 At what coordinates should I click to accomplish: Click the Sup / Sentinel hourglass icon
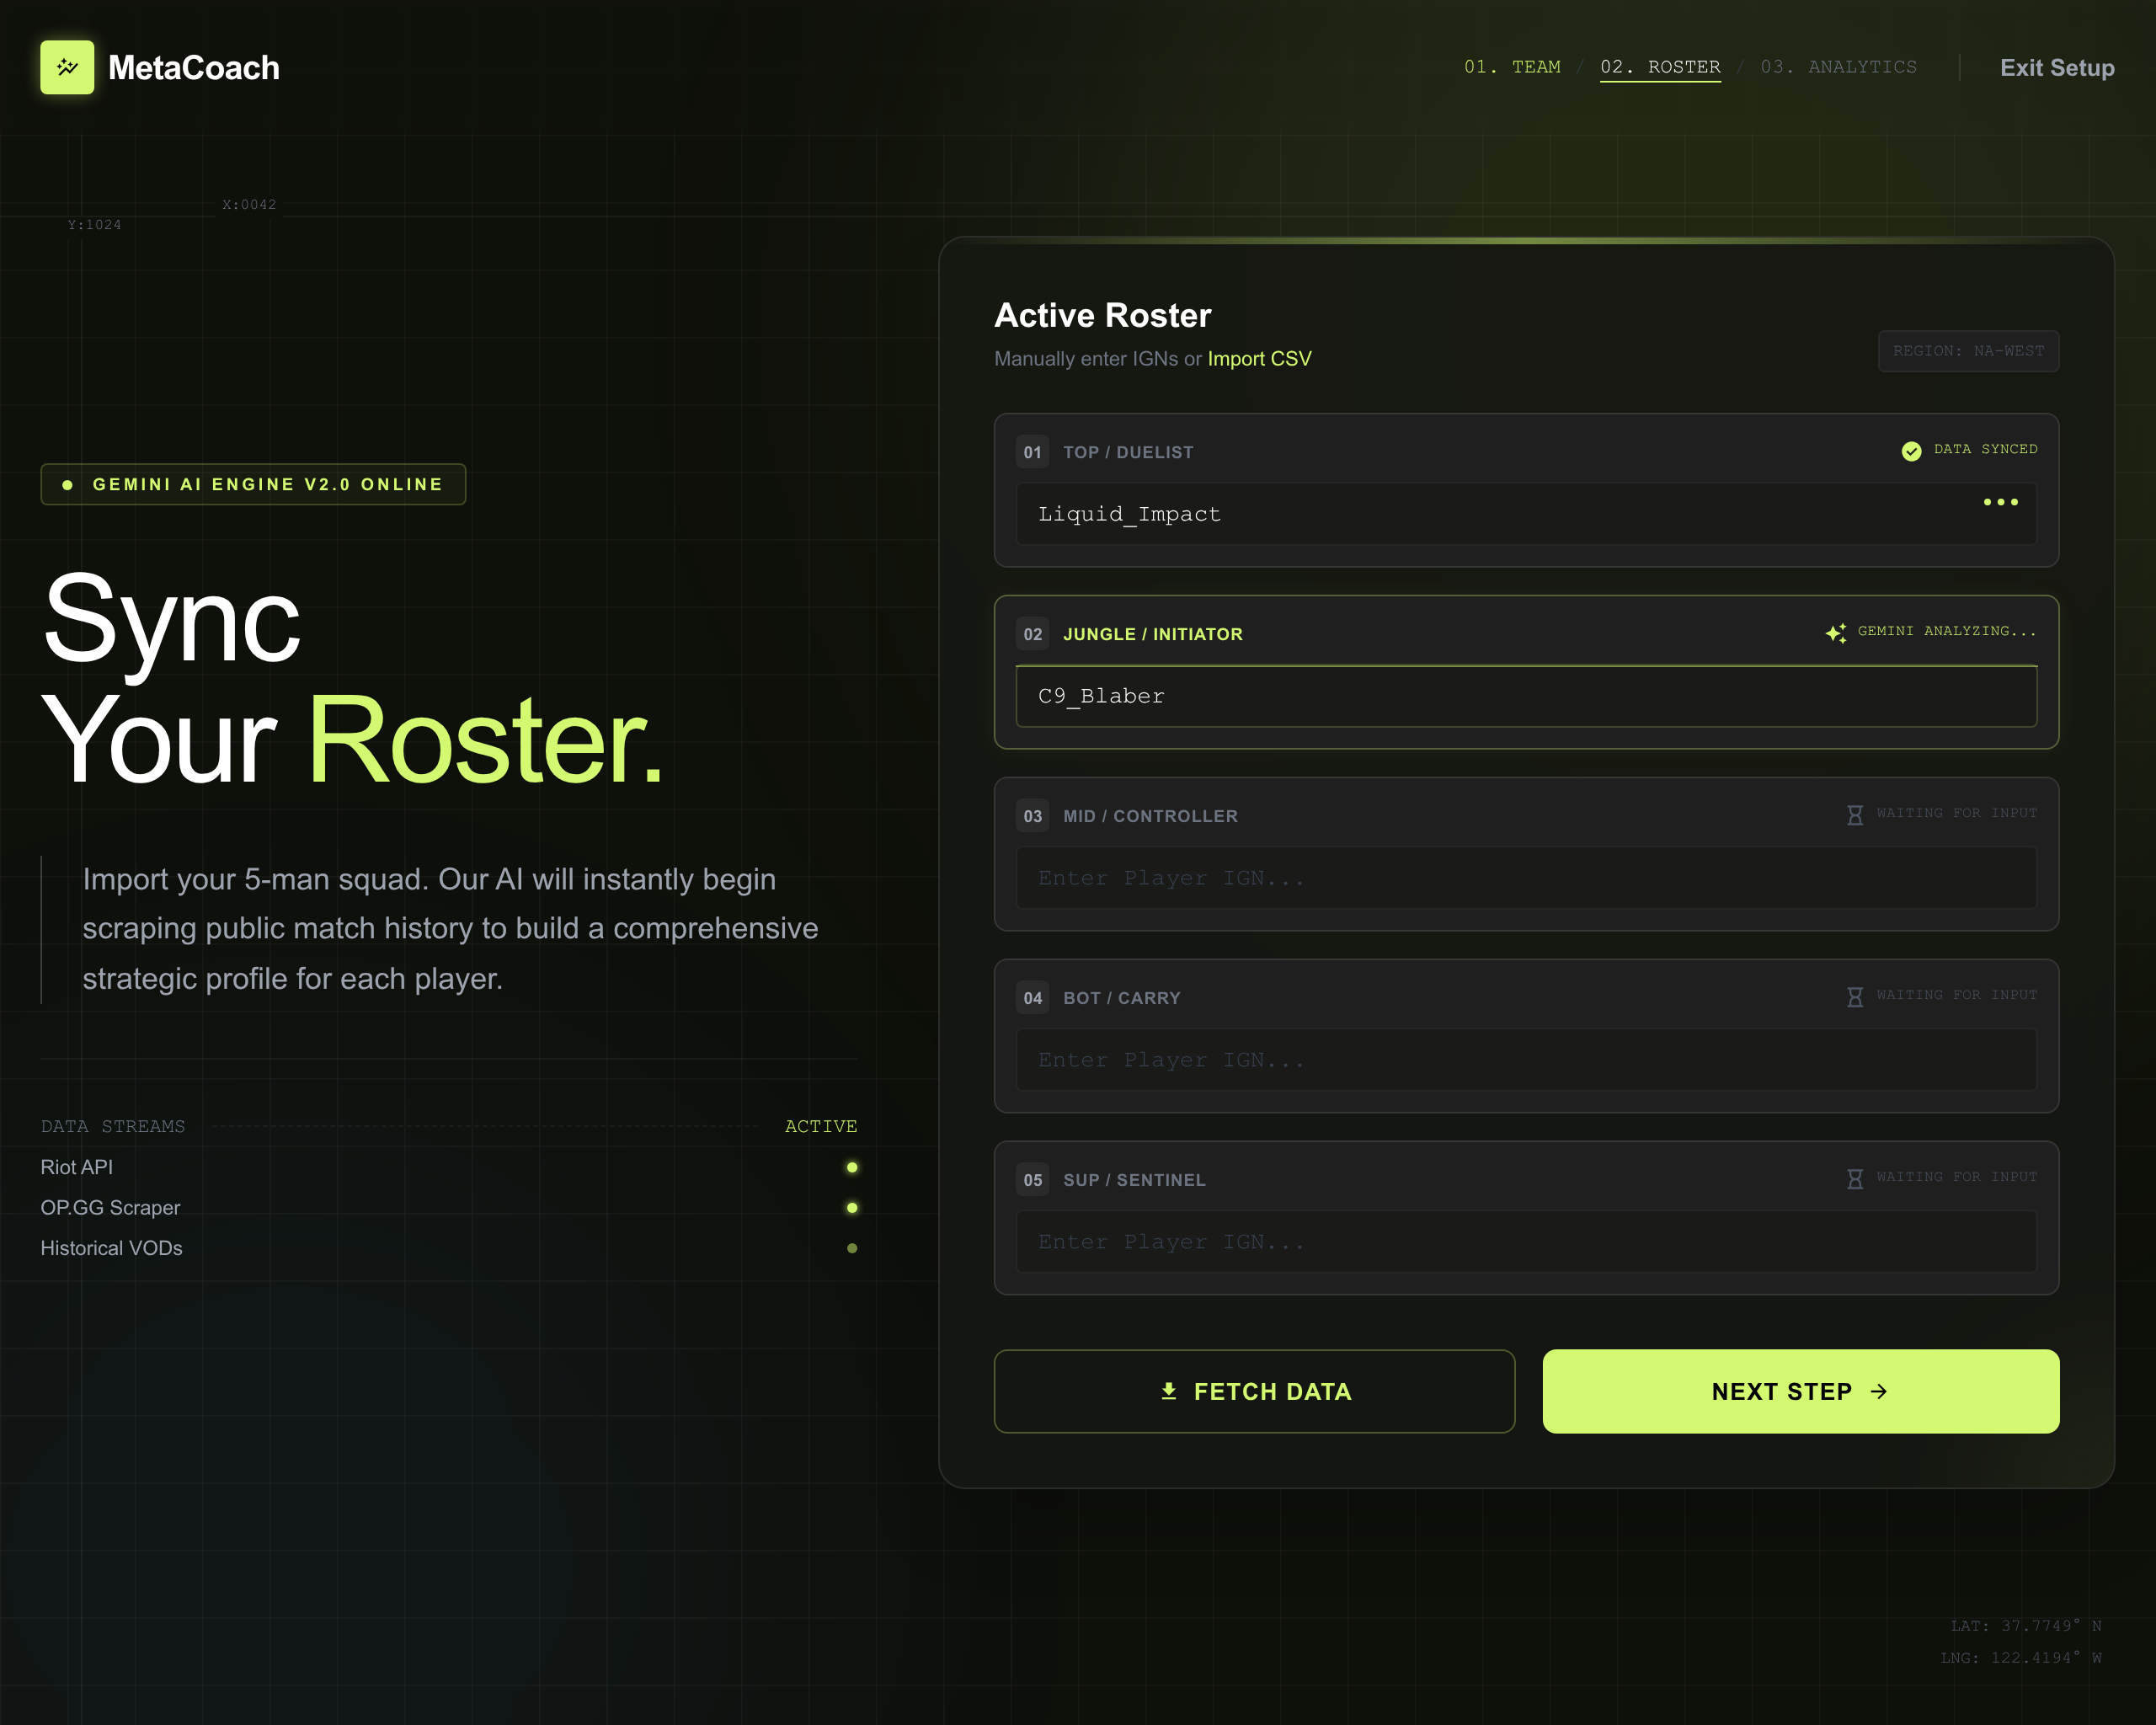coord(1855,1179)
